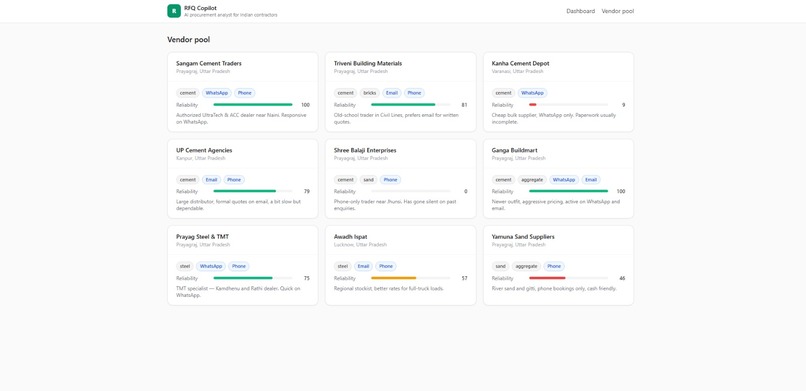Screen dimensions: 806x391
Task: Click cement tag on Sangam Cement Traders
Action: 188,93
